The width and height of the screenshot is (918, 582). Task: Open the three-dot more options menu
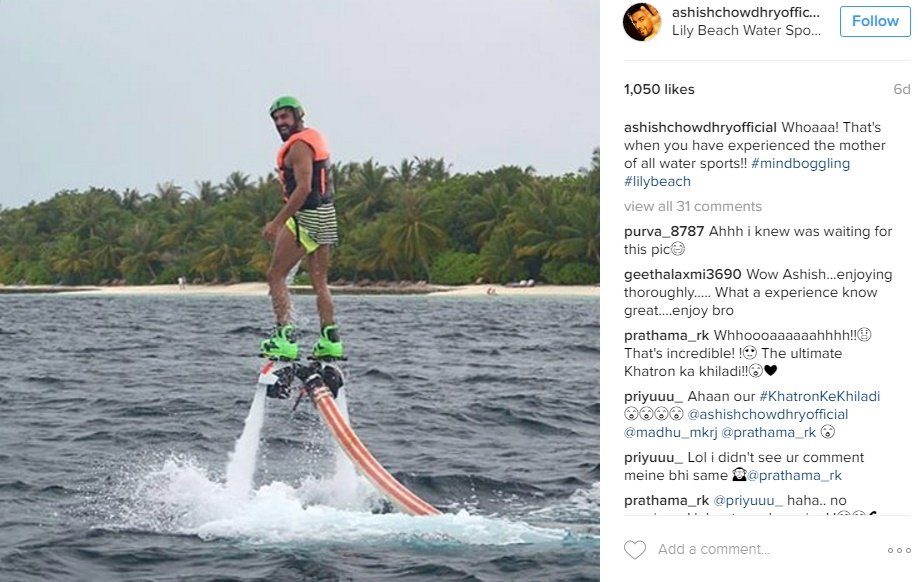click(x=898, y=550)
